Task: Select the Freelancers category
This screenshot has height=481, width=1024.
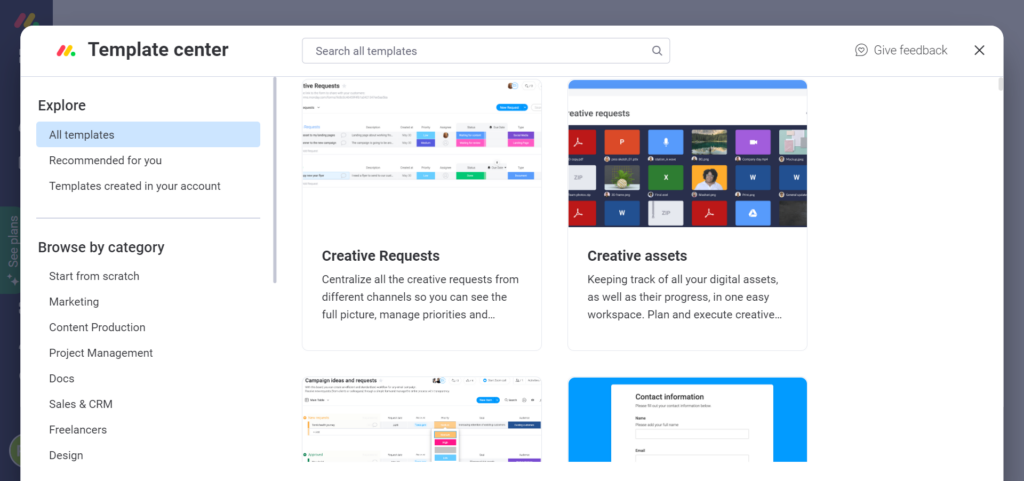Action: click(78, 429)
